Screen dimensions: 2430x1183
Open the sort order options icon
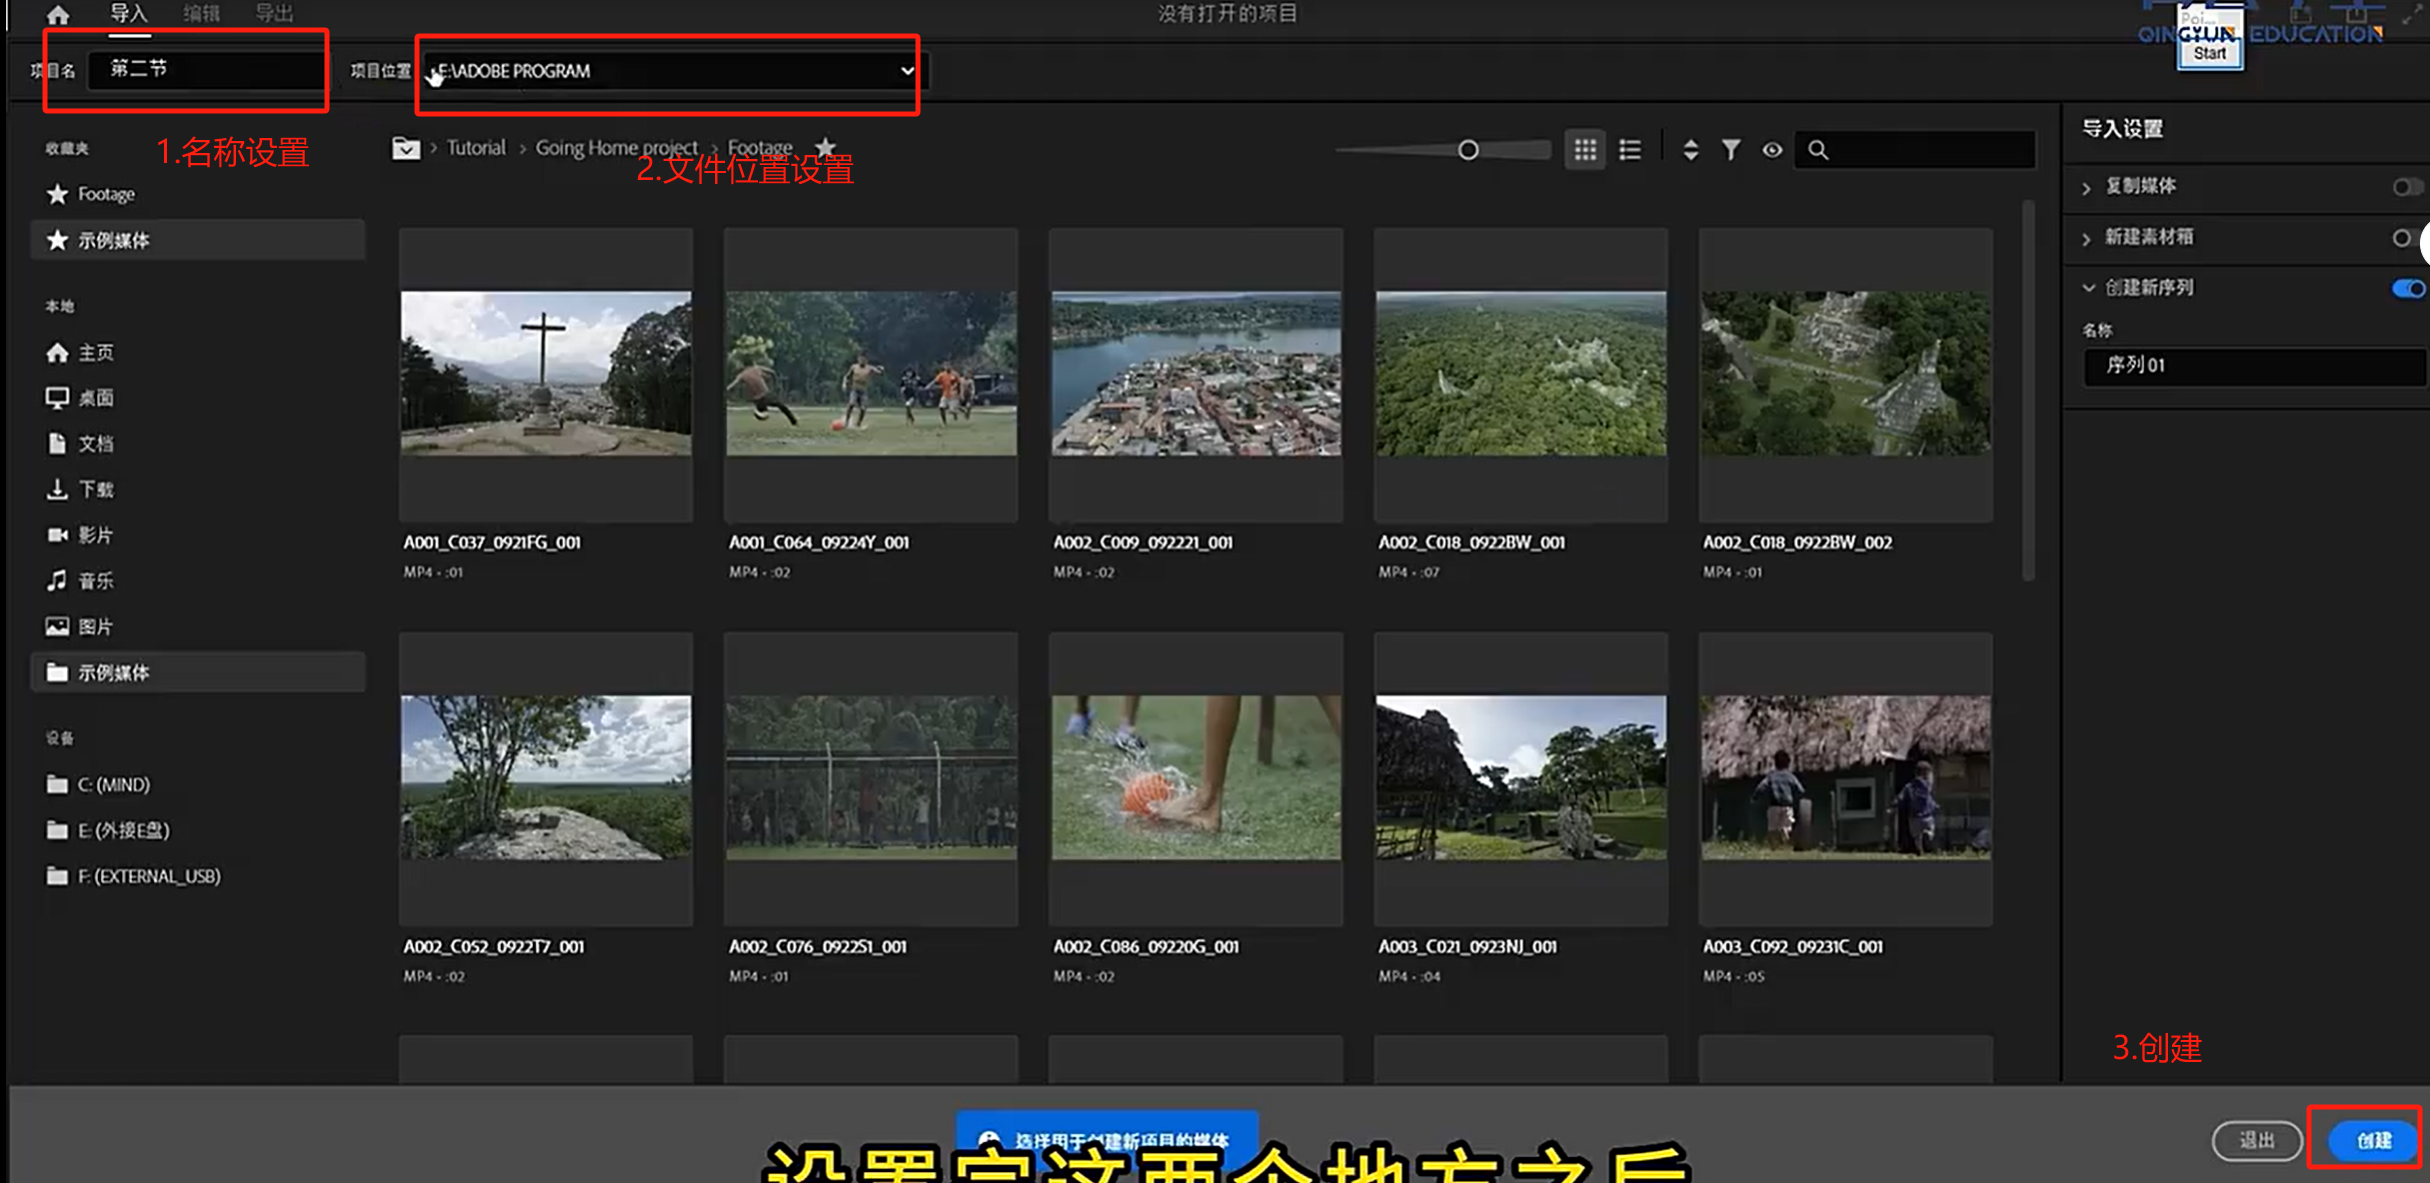1690,150
